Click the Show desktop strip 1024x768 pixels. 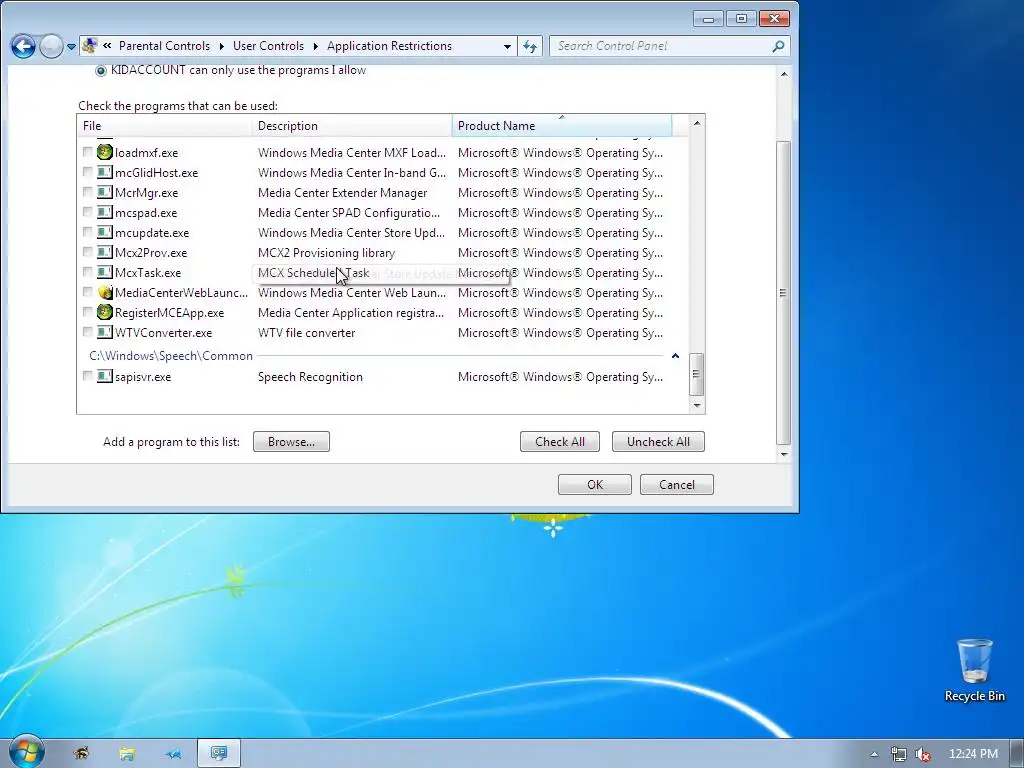coord(1018,754)
